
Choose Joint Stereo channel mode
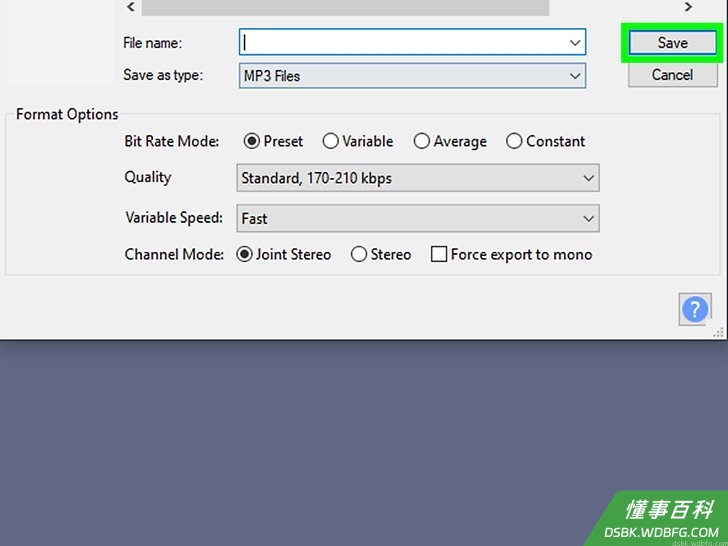point(284,254)
